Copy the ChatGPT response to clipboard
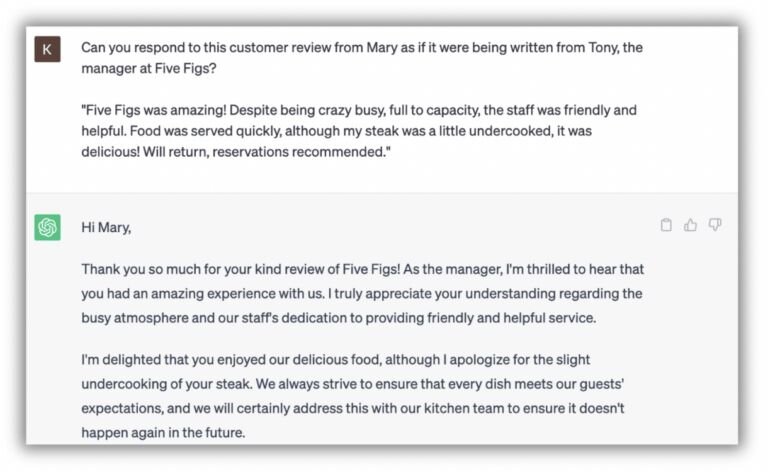This screenshot has height=472, width=768. 666,225
